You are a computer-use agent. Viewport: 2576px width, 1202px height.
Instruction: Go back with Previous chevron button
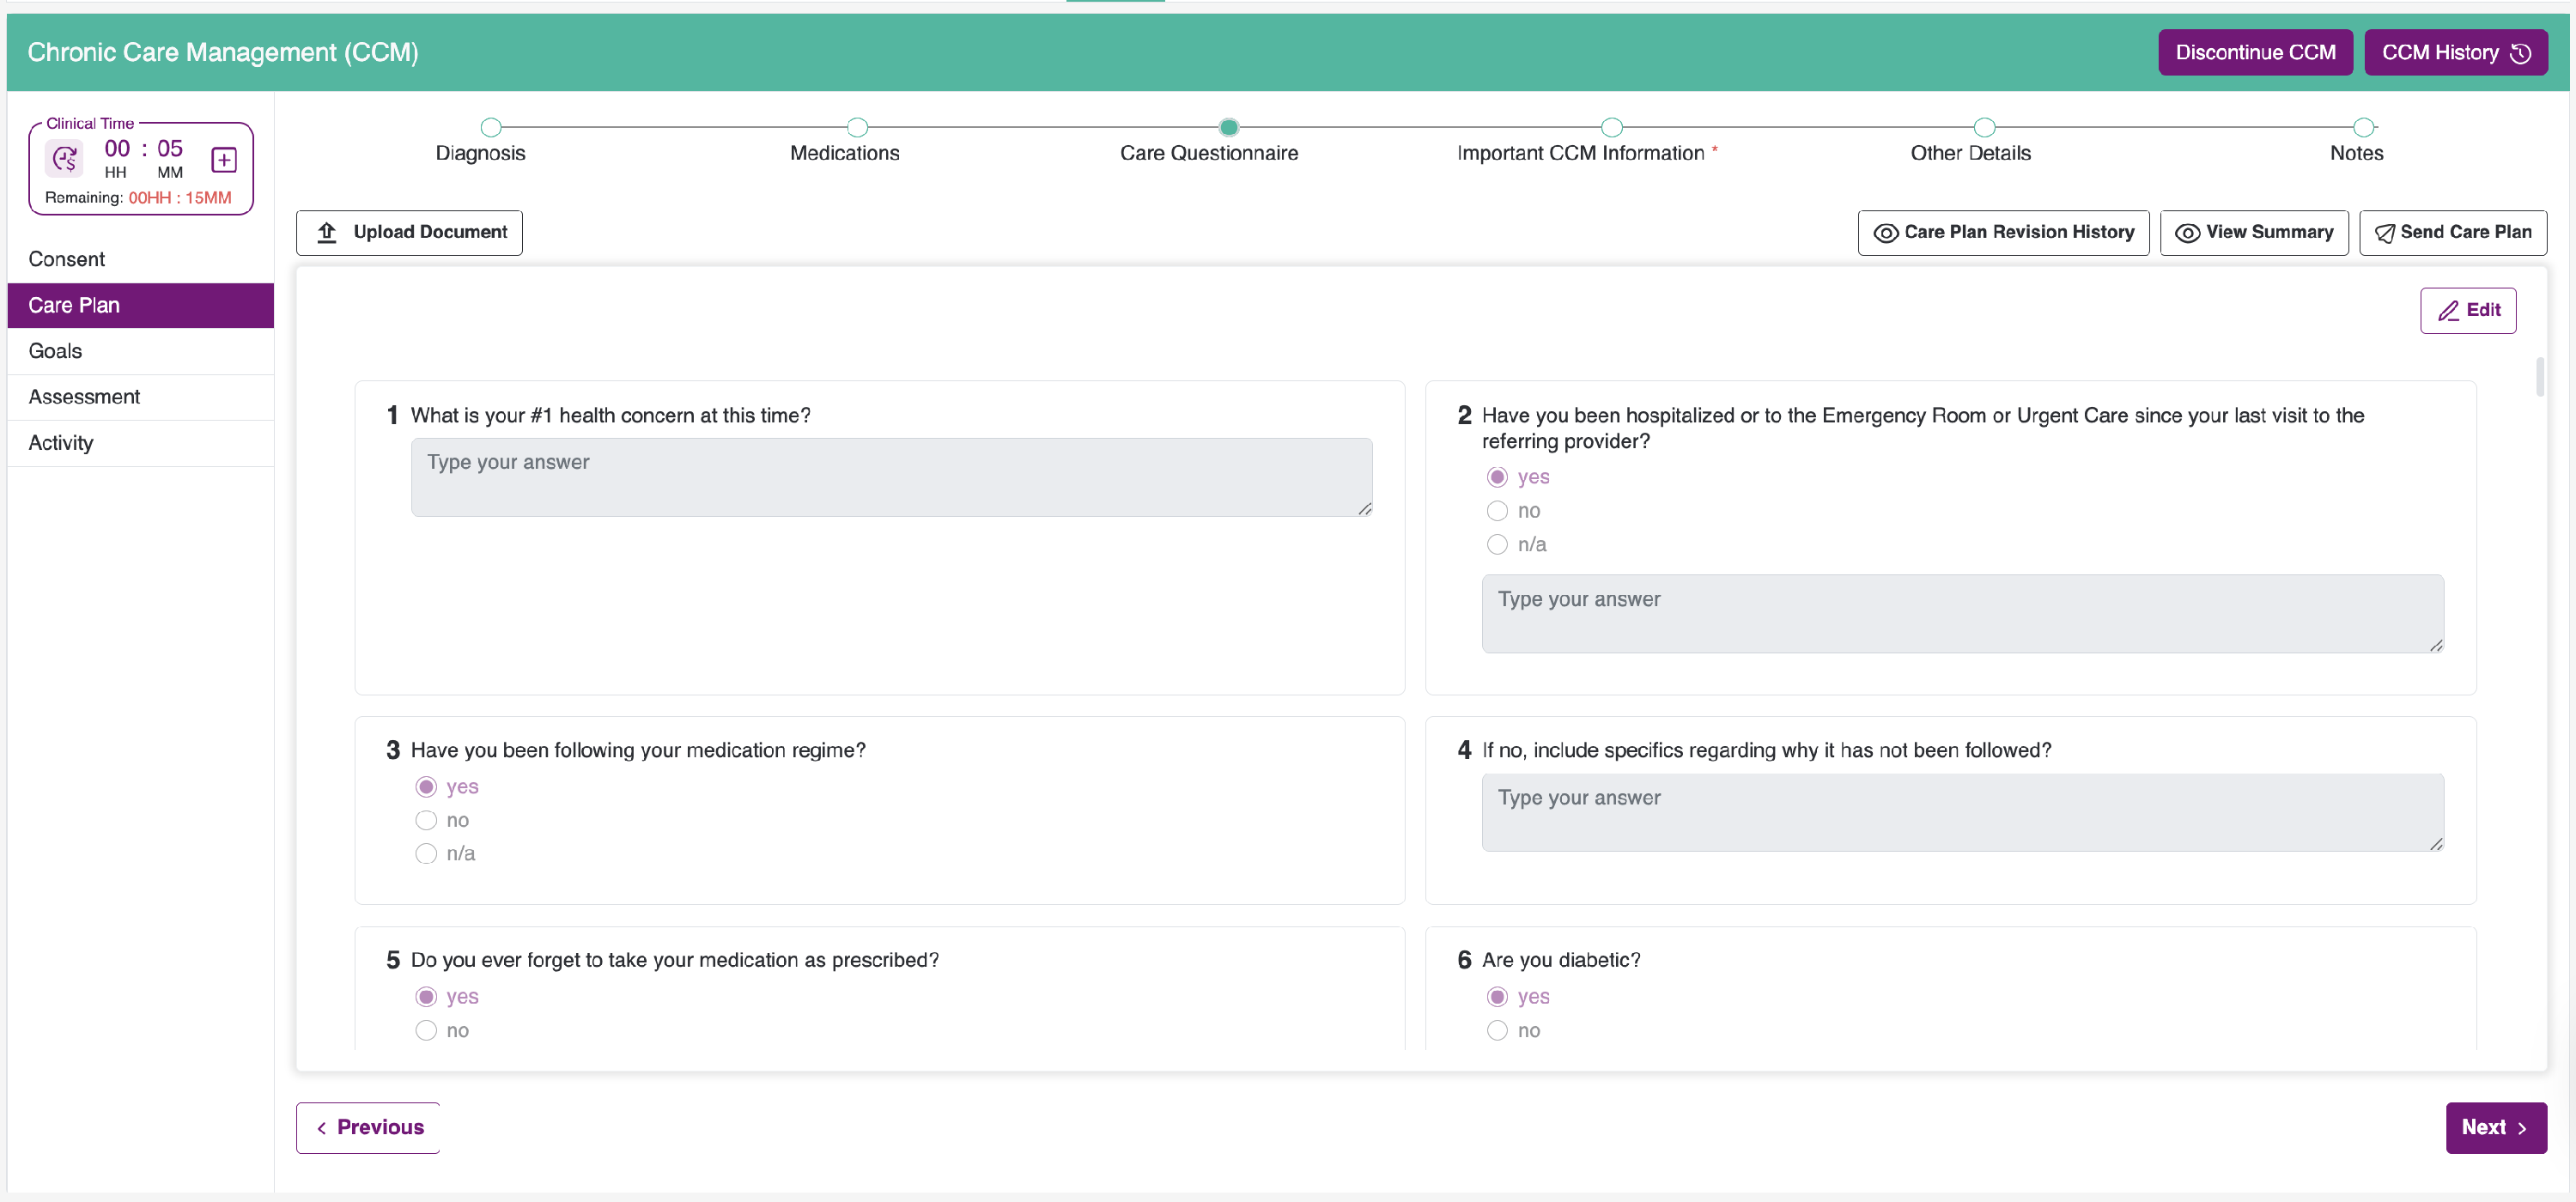(x=368, y=1128)
